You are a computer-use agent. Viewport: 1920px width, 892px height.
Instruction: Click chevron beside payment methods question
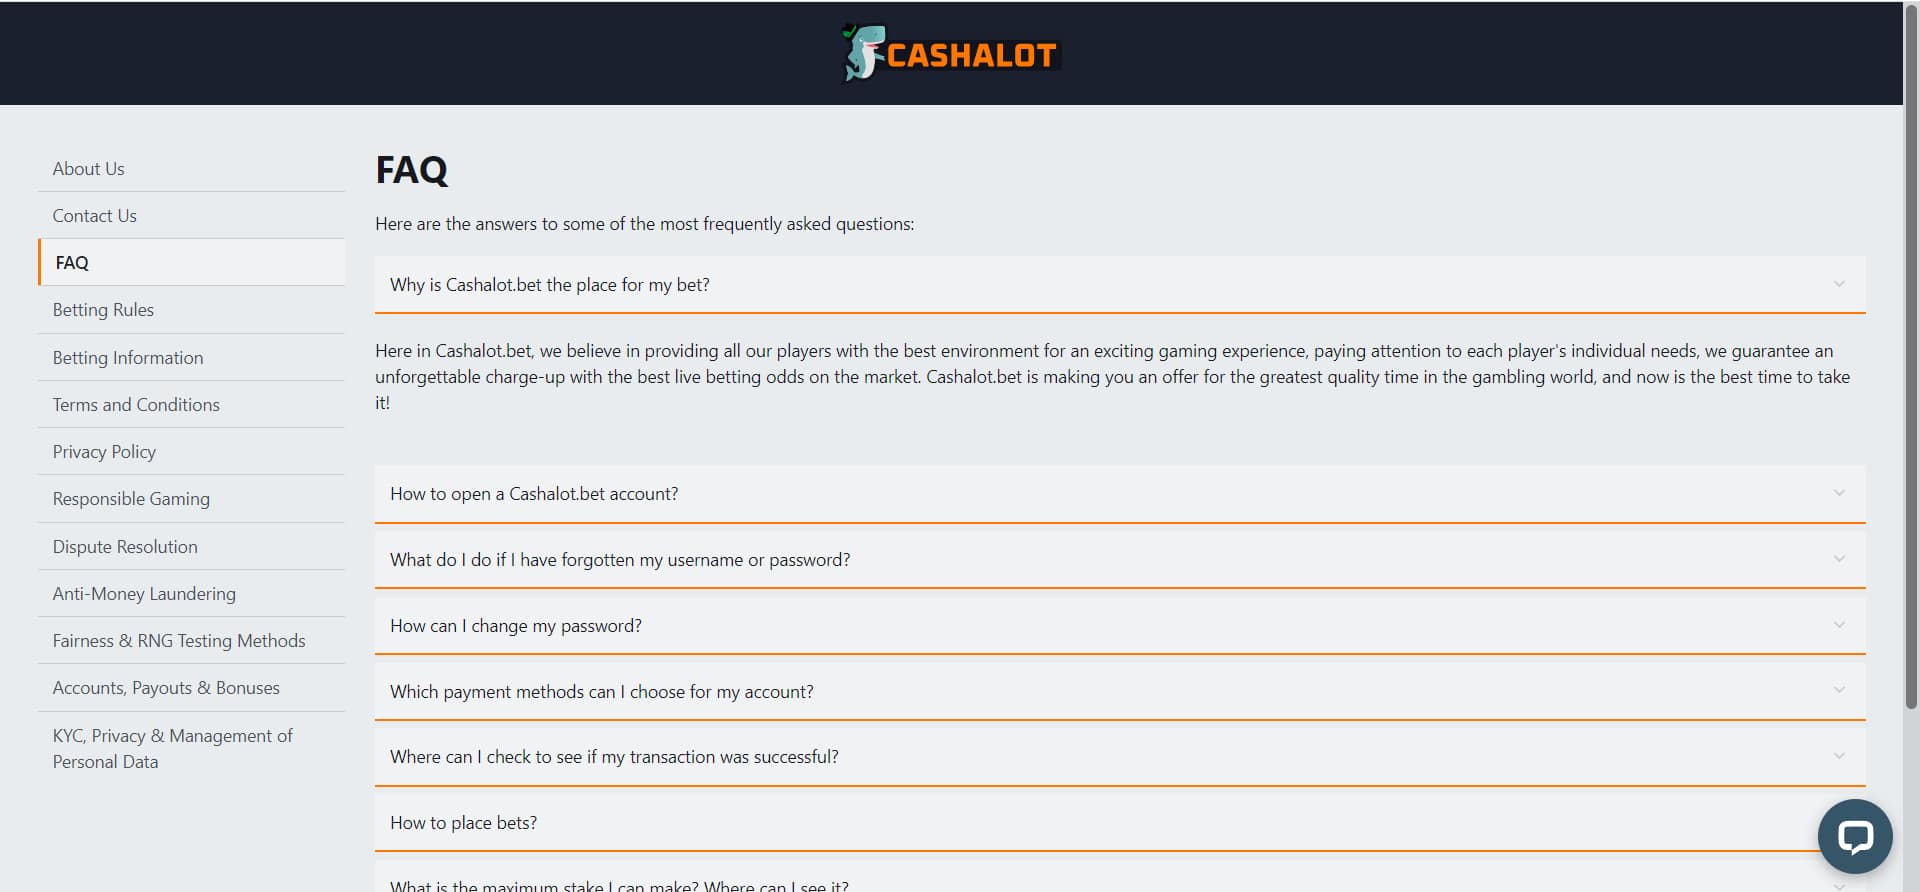pyautogui.click(x=1839, y=691)
